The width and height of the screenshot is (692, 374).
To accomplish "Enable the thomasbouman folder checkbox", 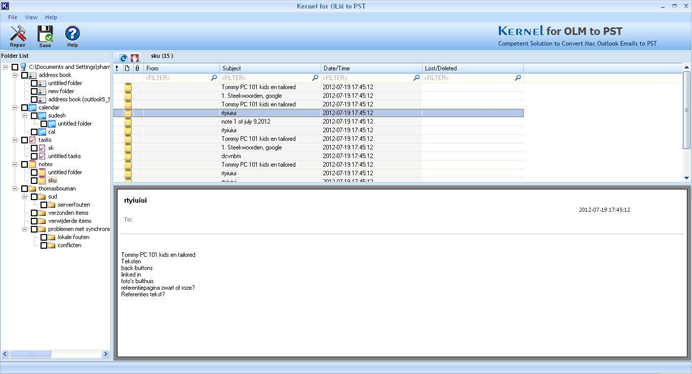I will coord(25,189).
